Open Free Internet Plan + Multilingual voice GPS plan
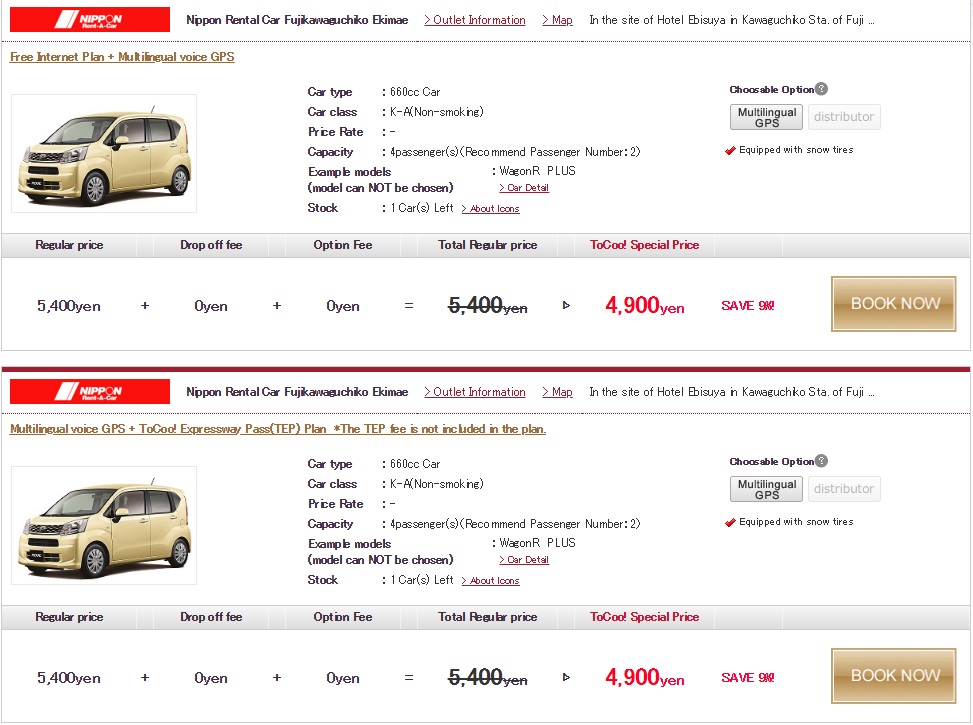The height and width of the screenshot is (725, 973). tap(122, 57)
